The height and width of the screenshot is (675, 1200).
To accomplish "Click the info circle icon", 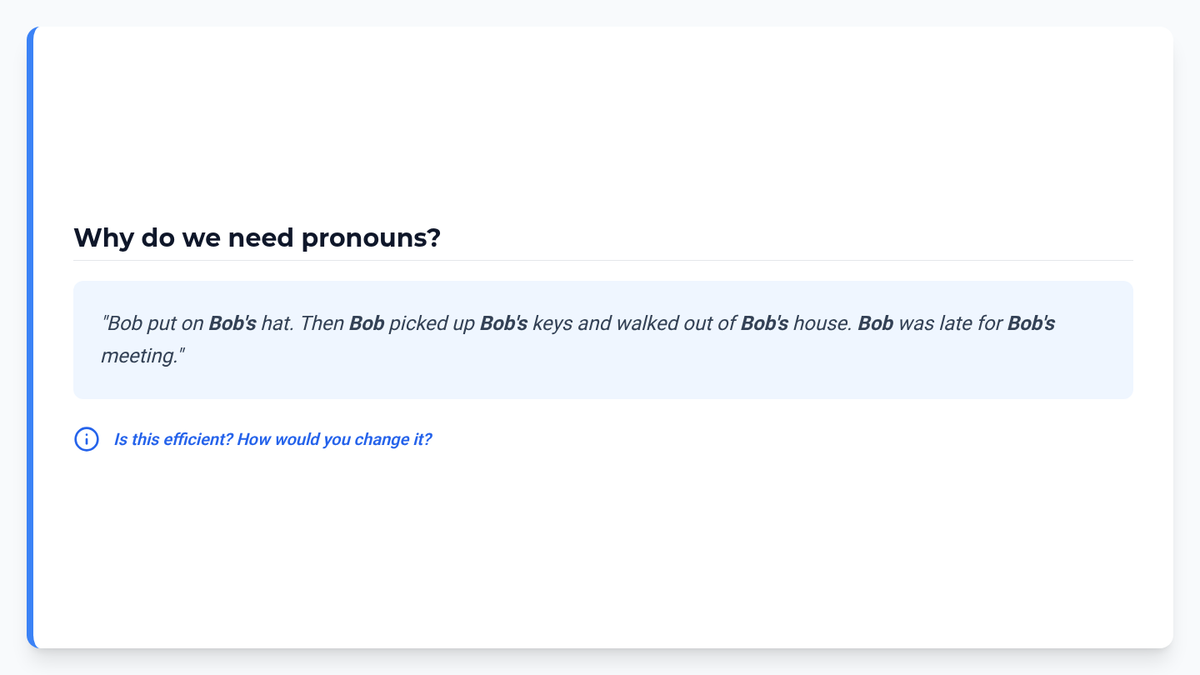I will 87,439.
